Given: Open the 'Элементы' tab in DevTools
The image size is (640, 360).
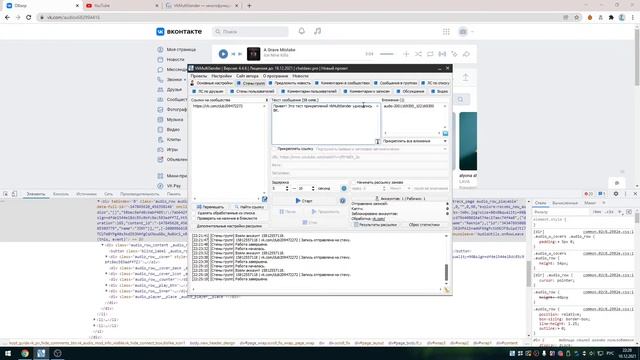Looking at the screenshot, I should click(x=36, y=194).
